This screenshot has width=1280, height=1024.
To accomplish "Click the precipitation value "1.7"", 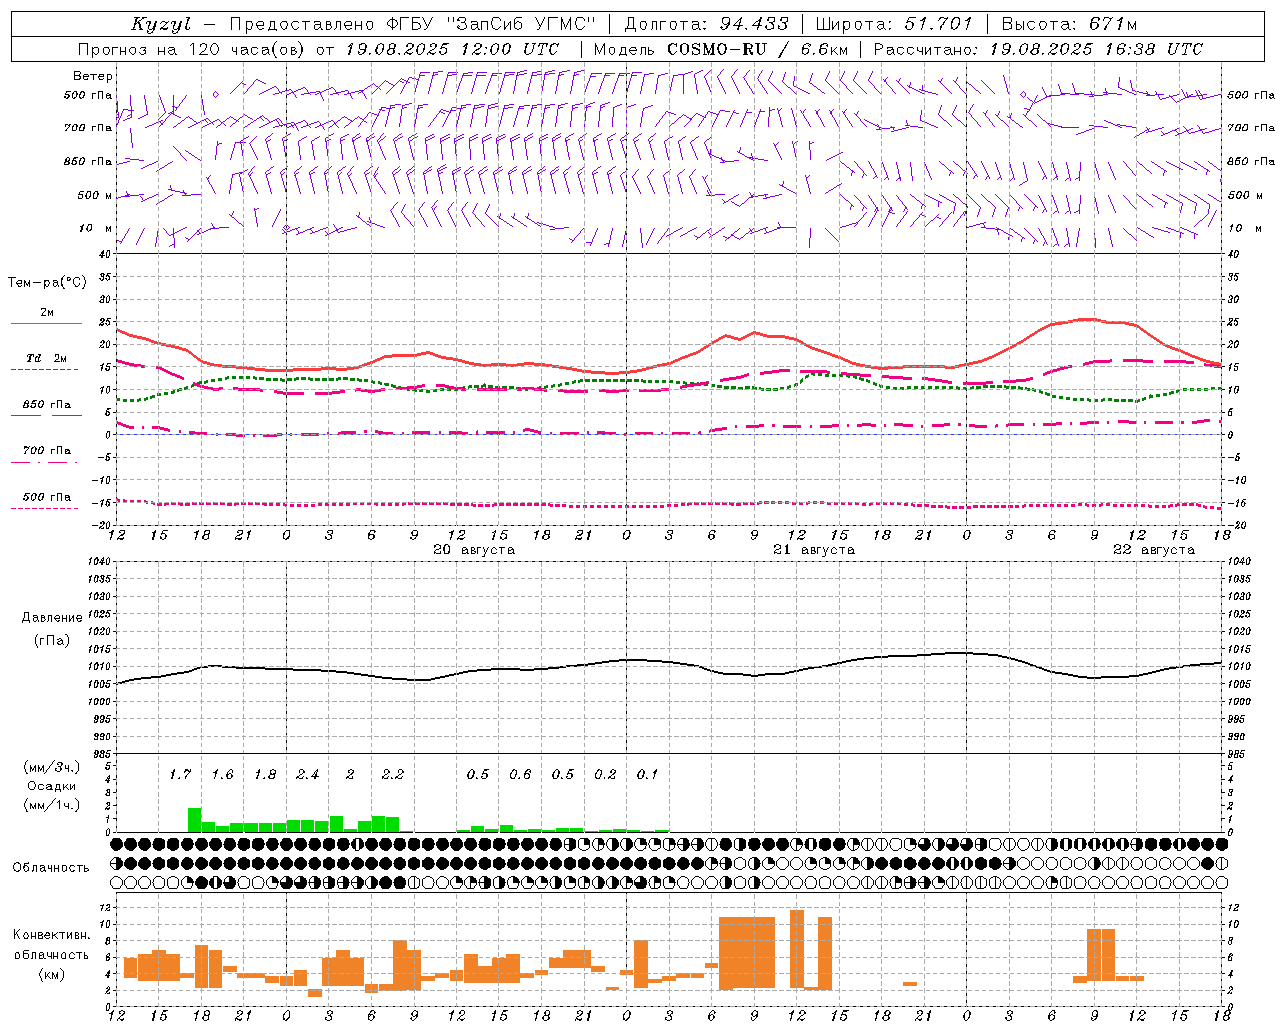I will point(180,774).
